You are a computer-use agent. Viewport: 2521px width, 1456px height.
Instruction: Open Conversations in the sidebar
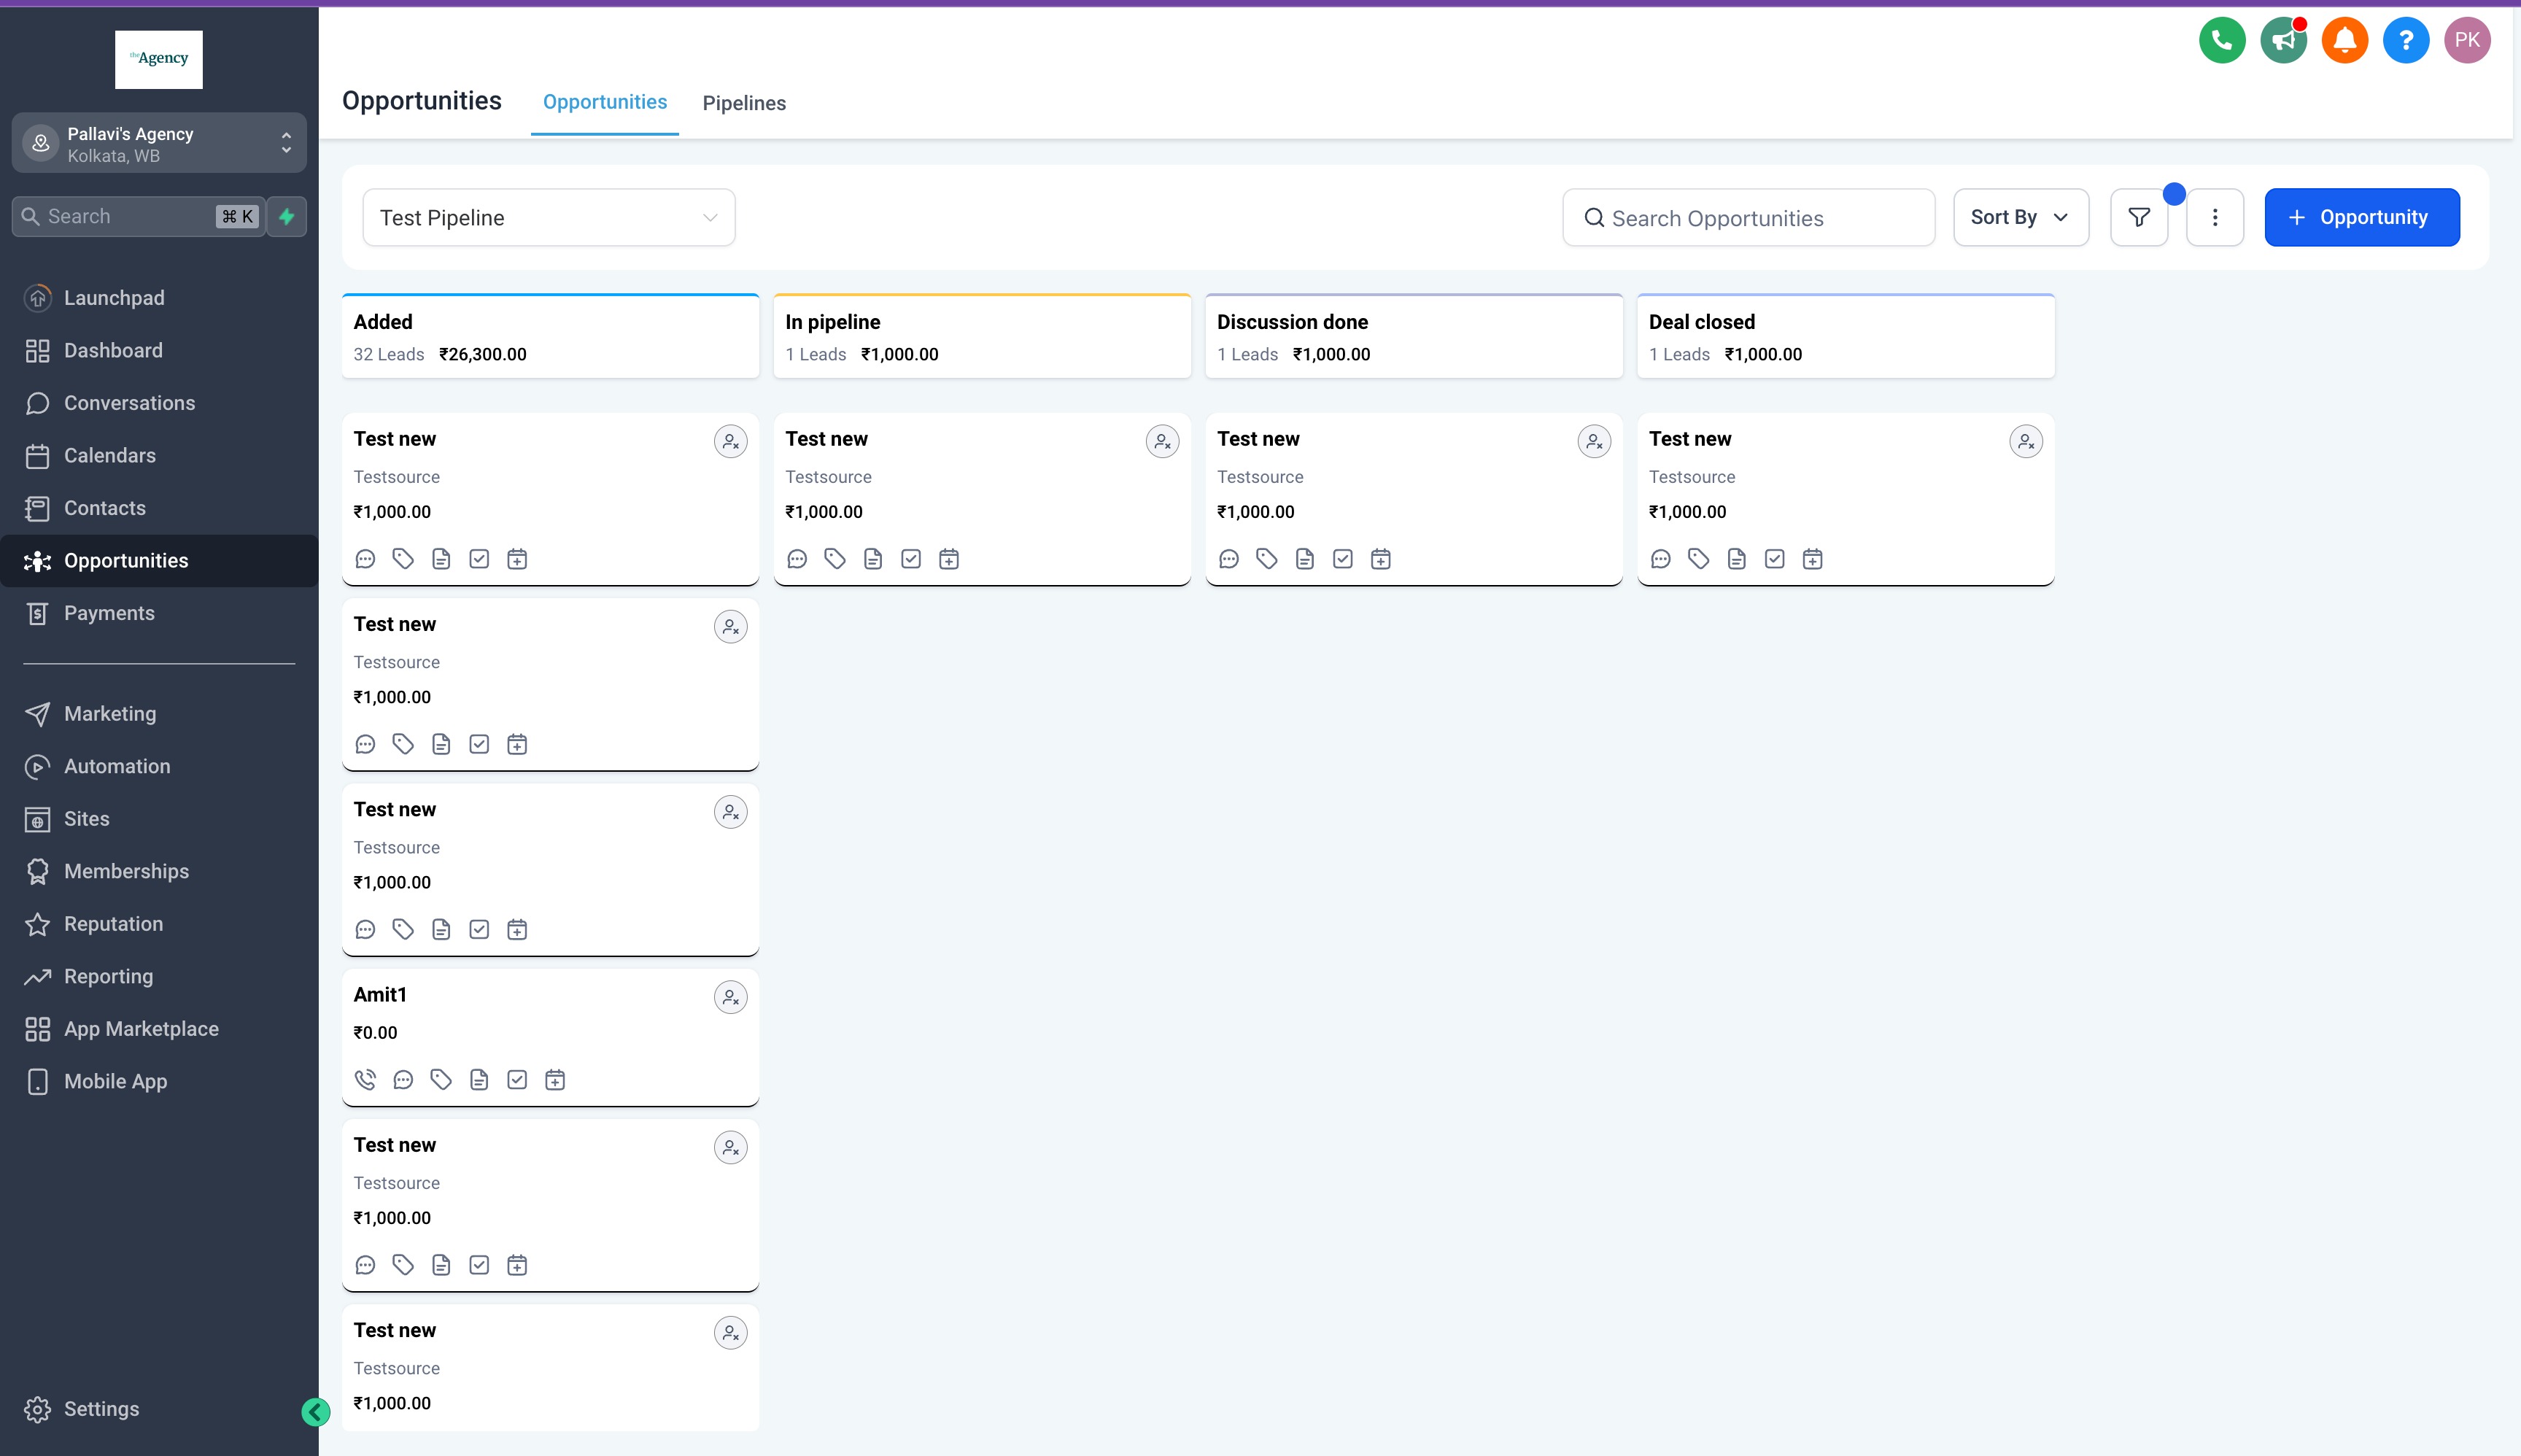129,403
